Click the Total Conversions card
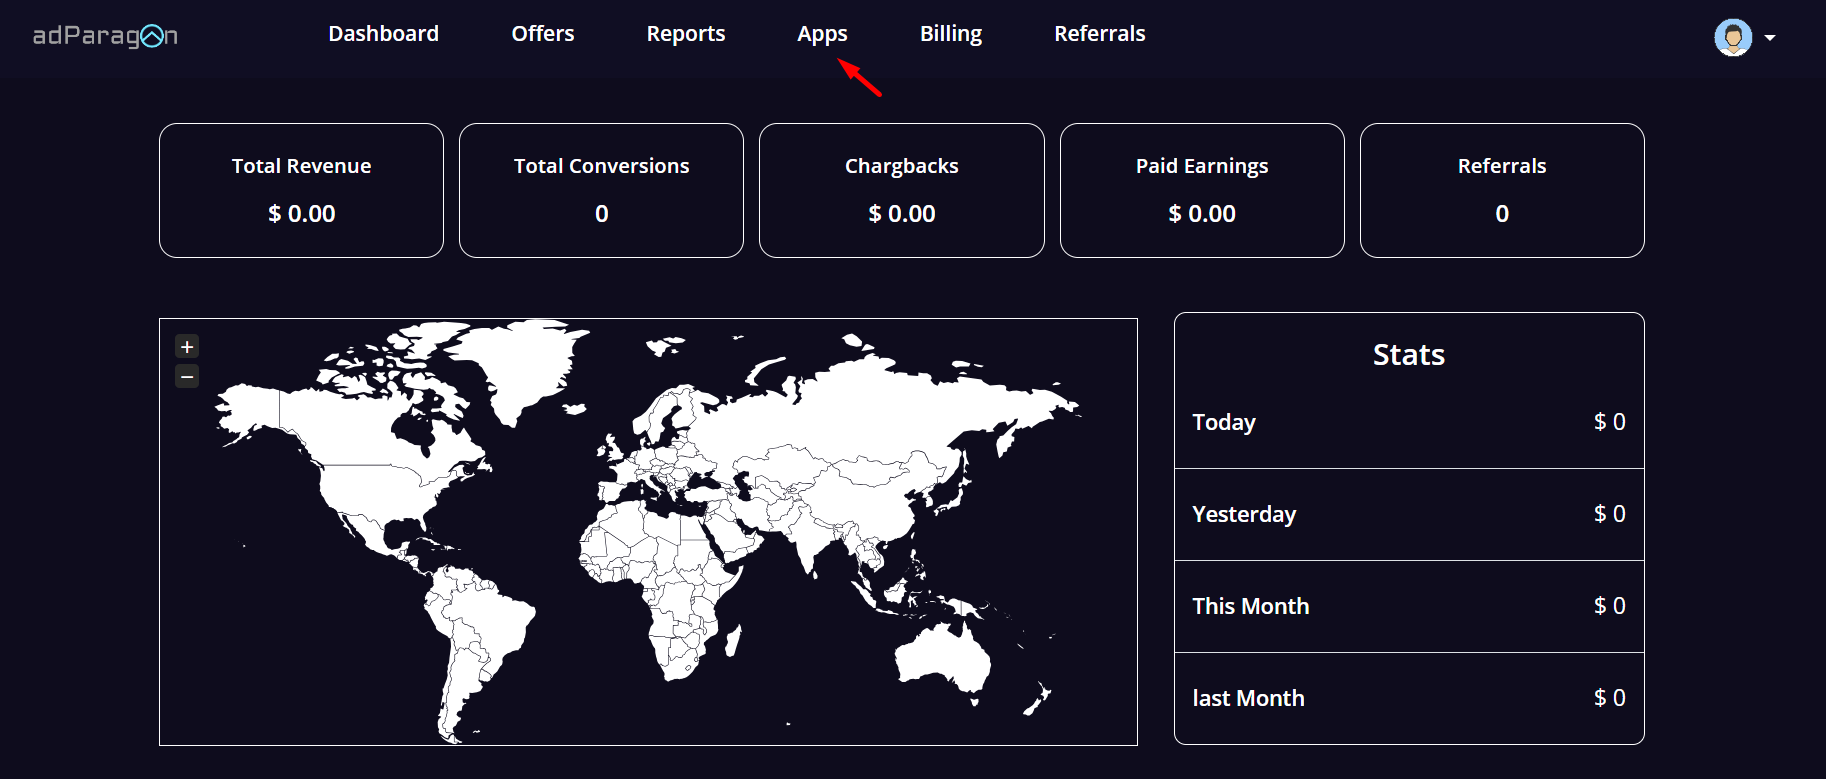1826x779 pixels. (601, 190)
